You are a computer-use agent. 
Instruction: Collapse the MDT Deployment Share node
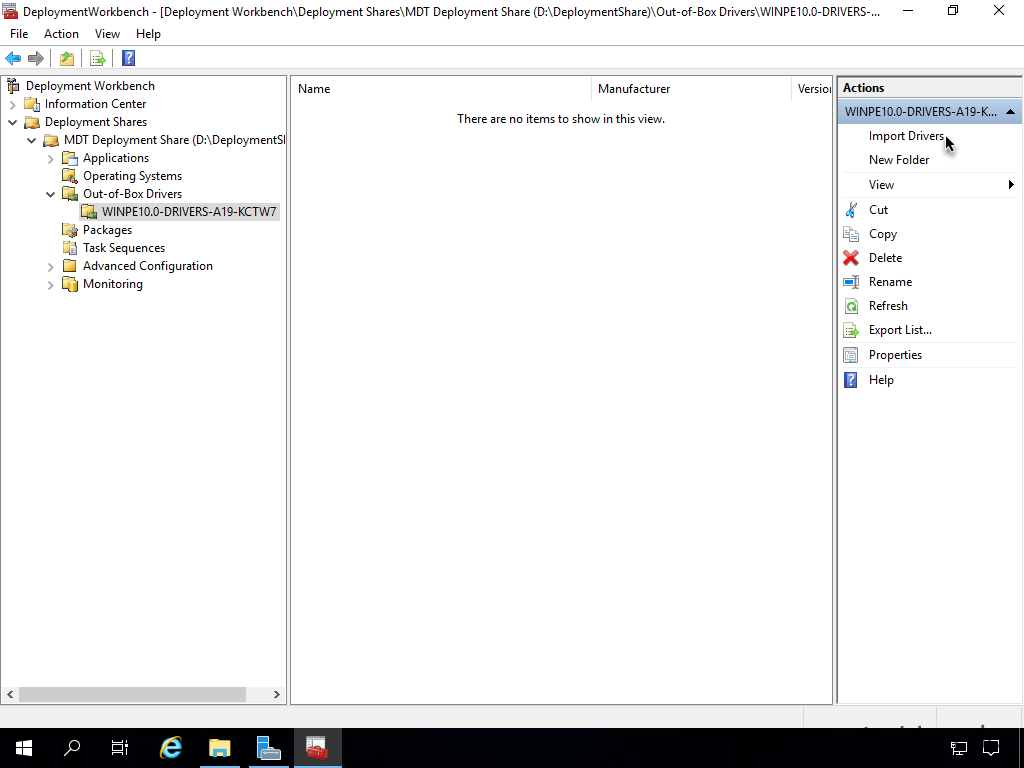pyautogui.click(x=31, y=140)
